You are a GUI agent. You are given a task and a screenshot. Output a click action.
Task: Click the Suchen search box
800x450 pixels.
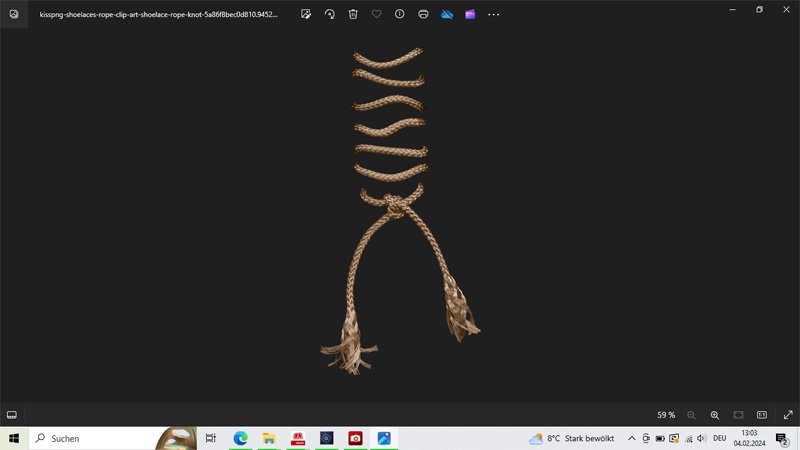pos(95,438)
